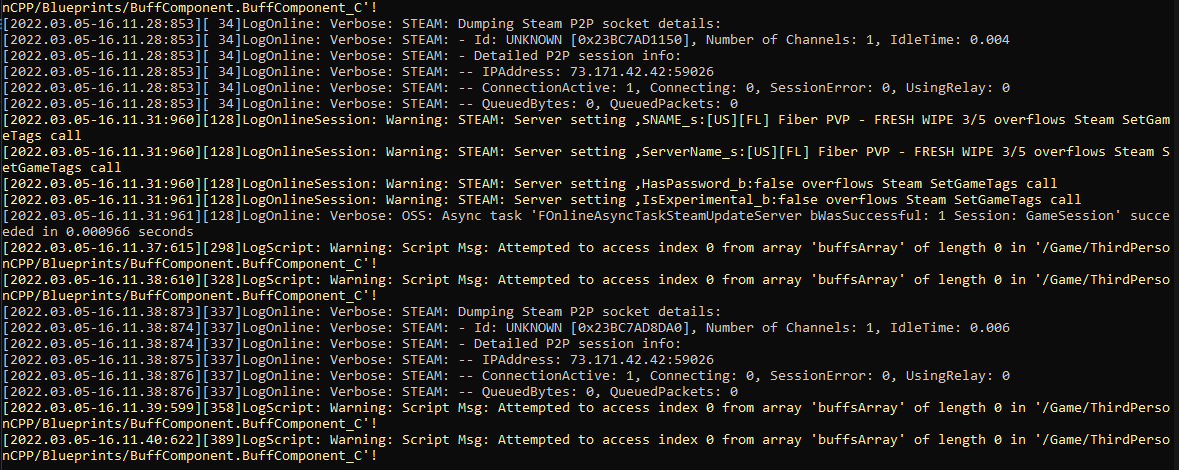The image size is (1179, 470).
Task: Click 'Detailed P2P session info' at 16.11.38:874
Action: coord(574,343)
